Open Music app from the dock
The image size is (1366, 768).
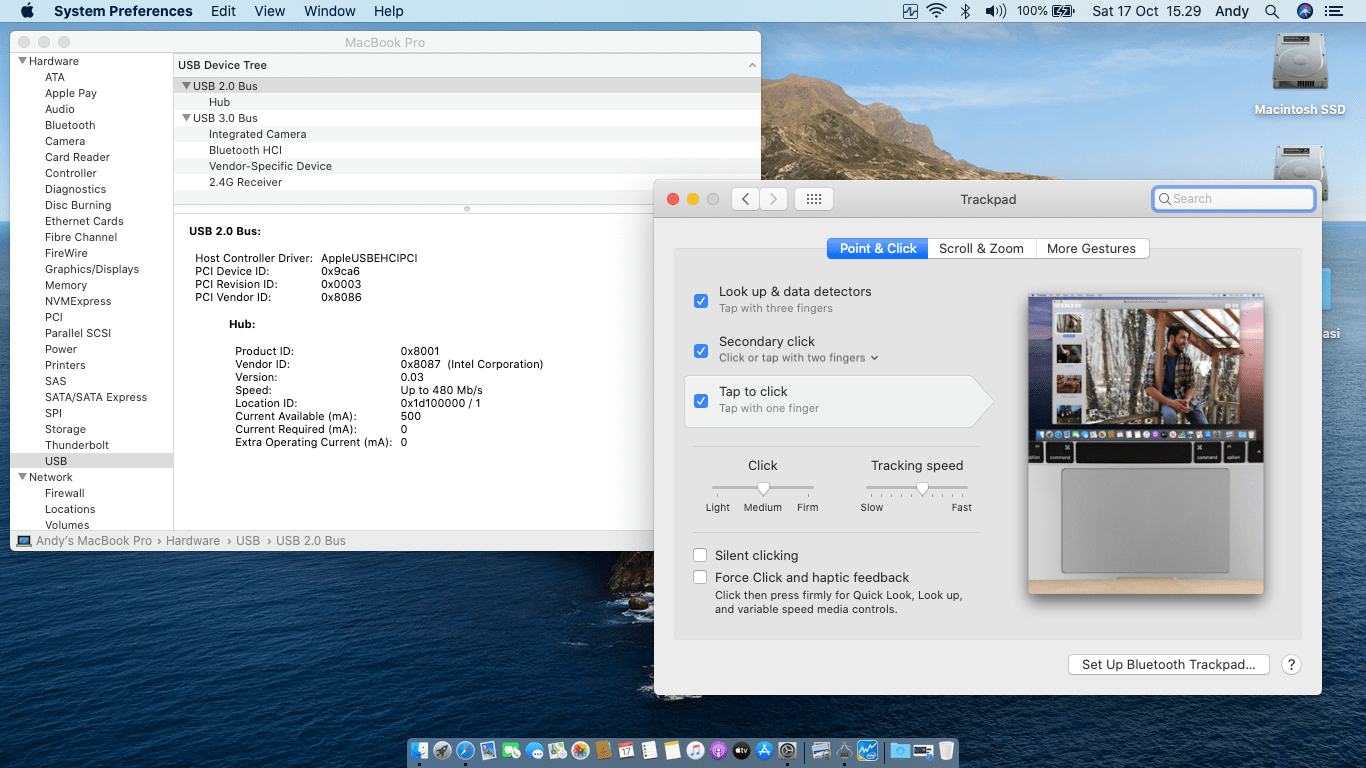tap(695, 751)
